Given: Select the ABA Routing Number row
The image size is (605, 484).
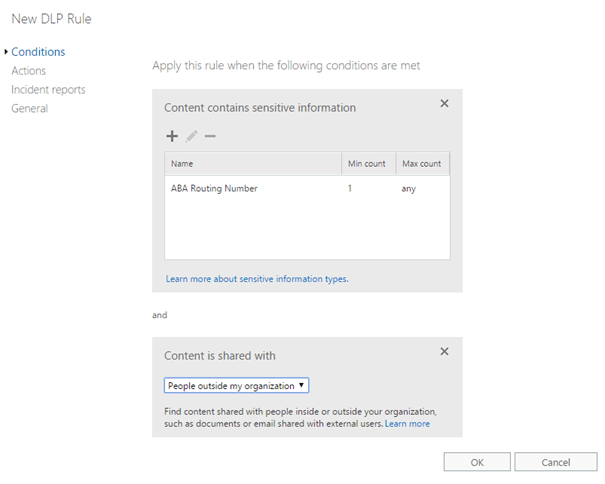Looking at the screenshot, I should coord(214,188).
